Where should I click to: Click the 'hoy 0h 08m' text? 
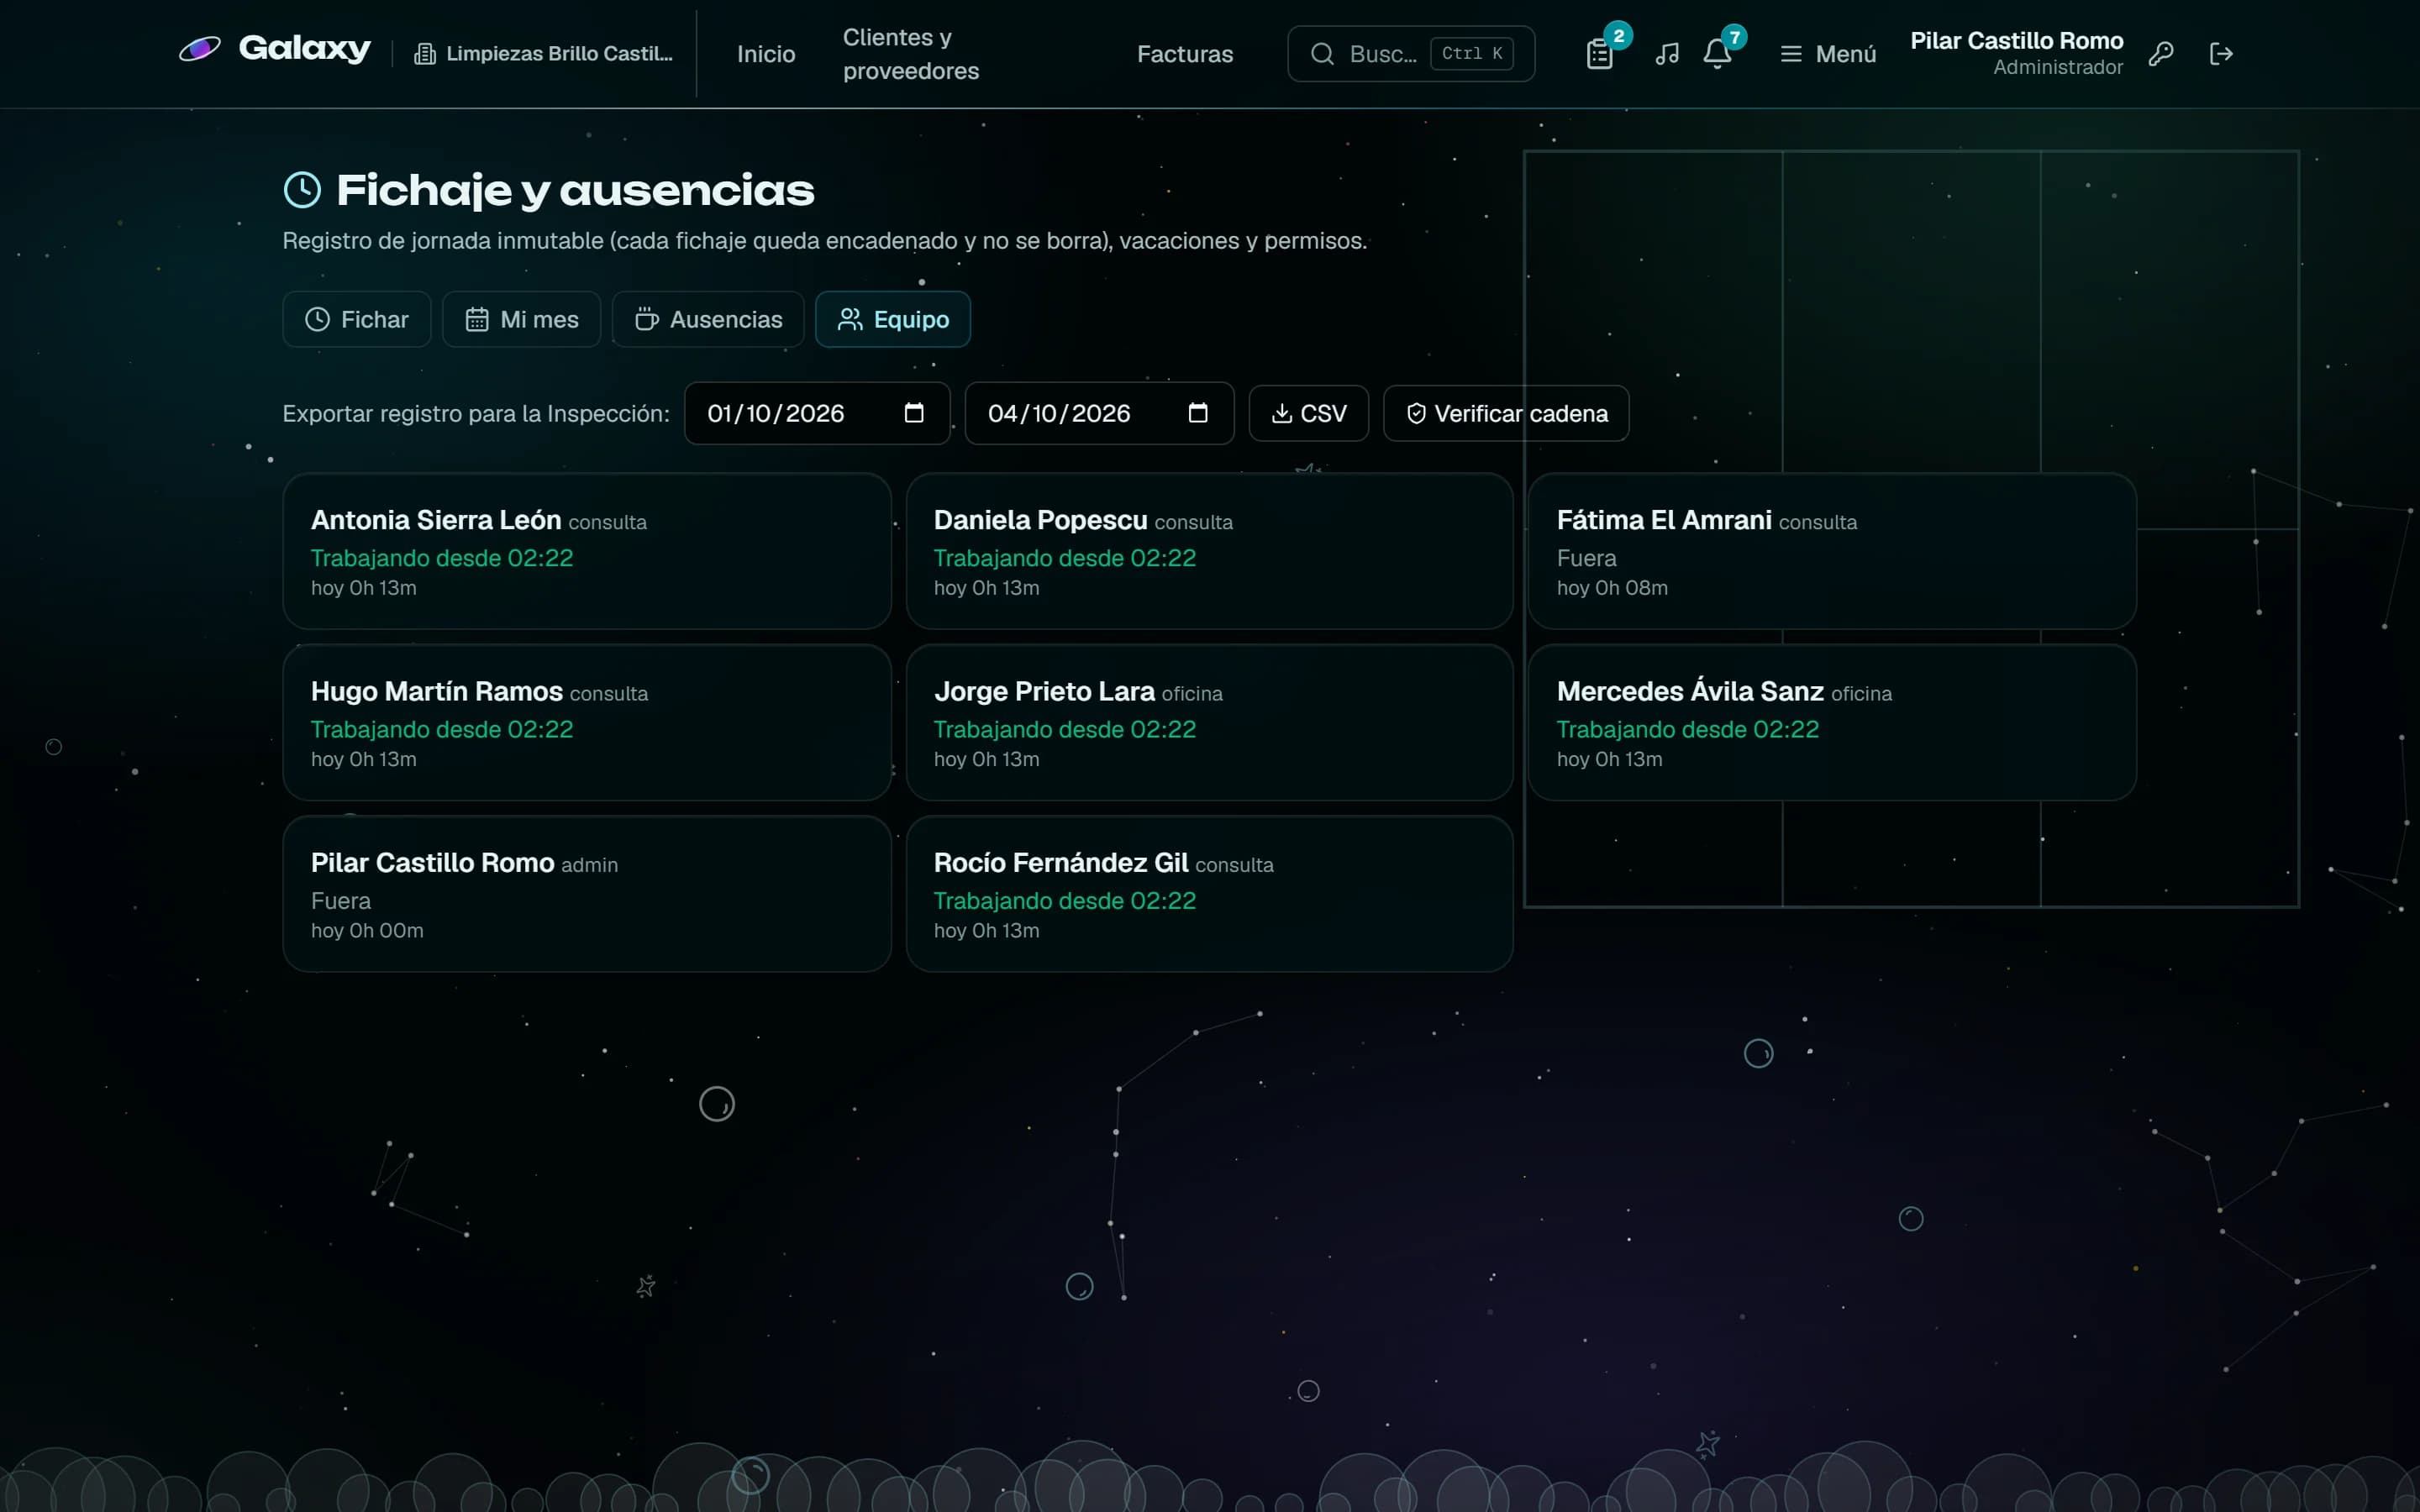pos(1612,588)
